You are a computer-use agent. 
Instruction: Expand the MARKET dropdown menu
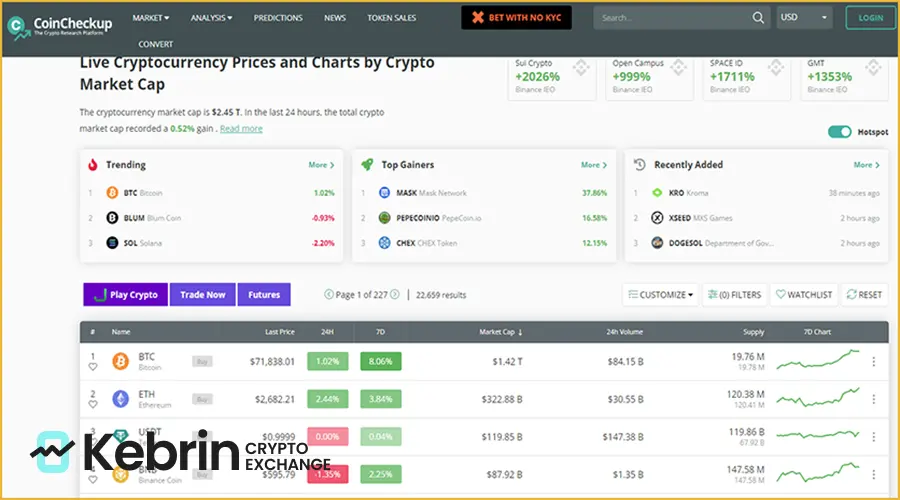(151, 18)
